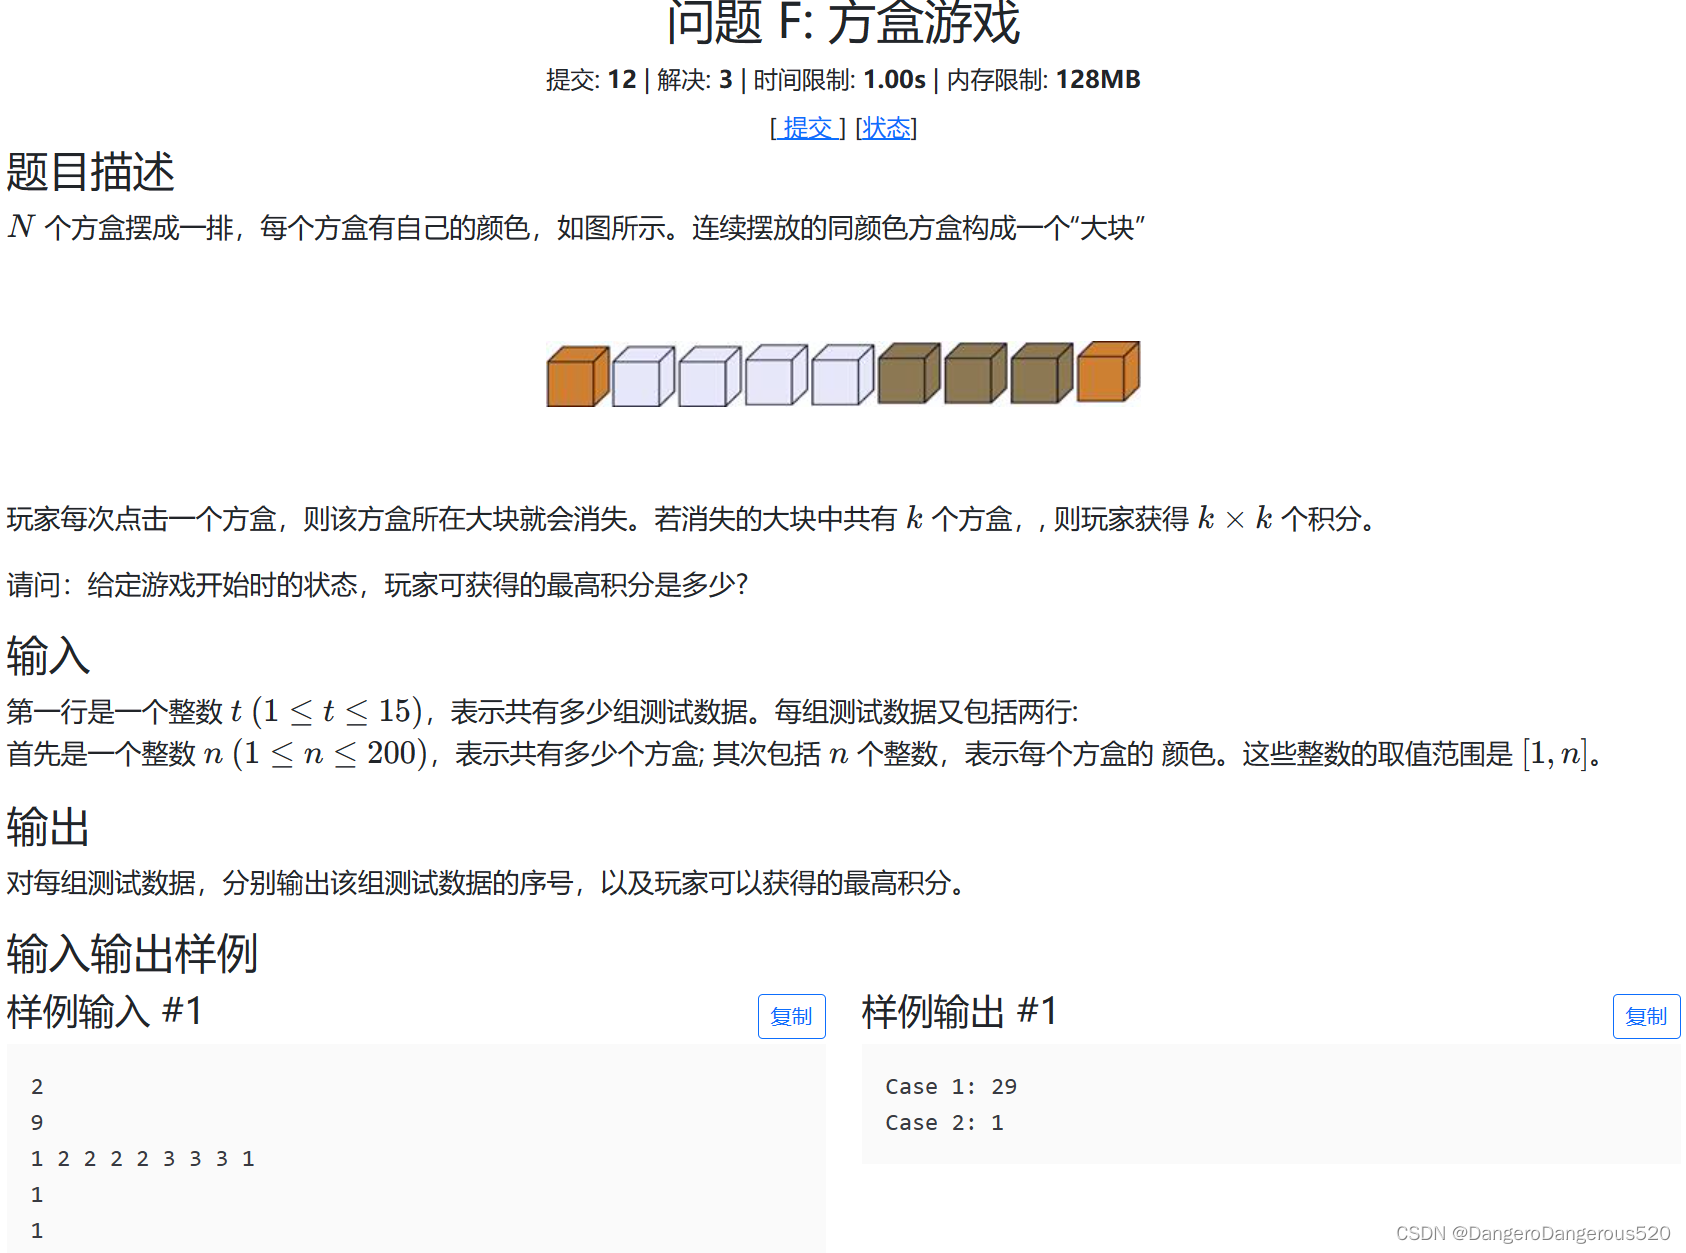Open the 提交 submit link
Screen dimensions: 1686x1253
(x=808, y=128)
